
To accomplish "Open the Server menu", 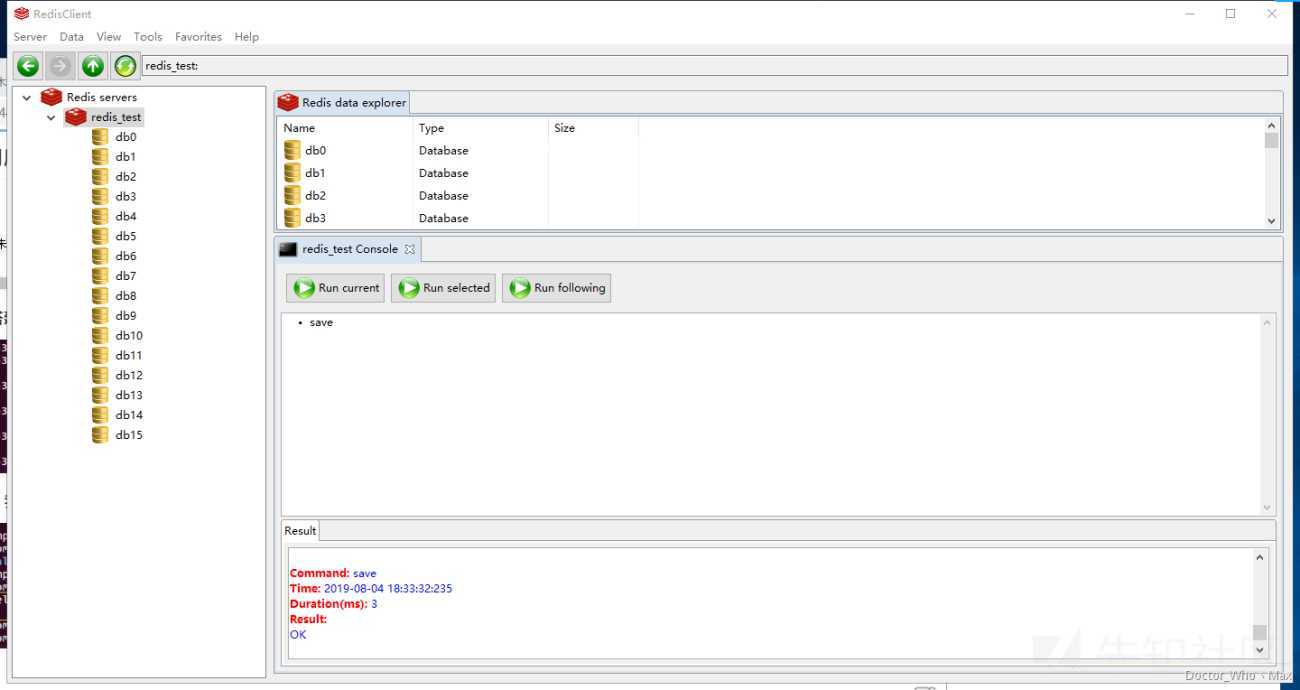I will [x=30, y=37].
